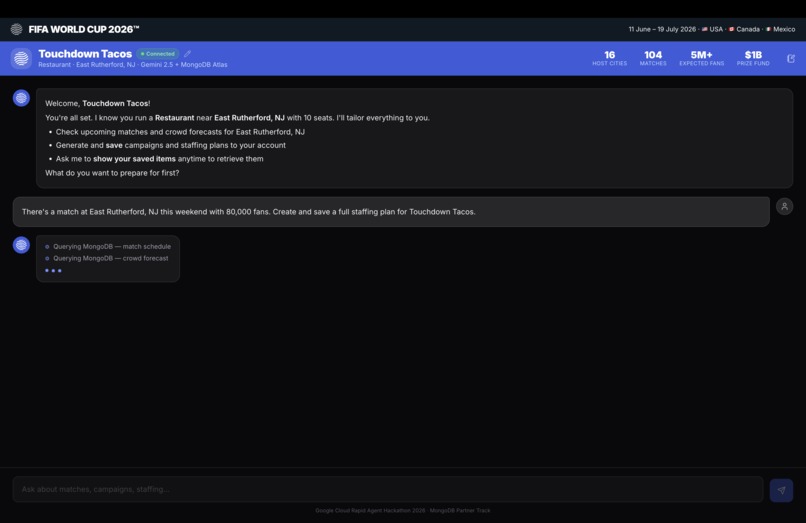
Task: Edit business profile with the pencil icon
Action: (188, 53)
